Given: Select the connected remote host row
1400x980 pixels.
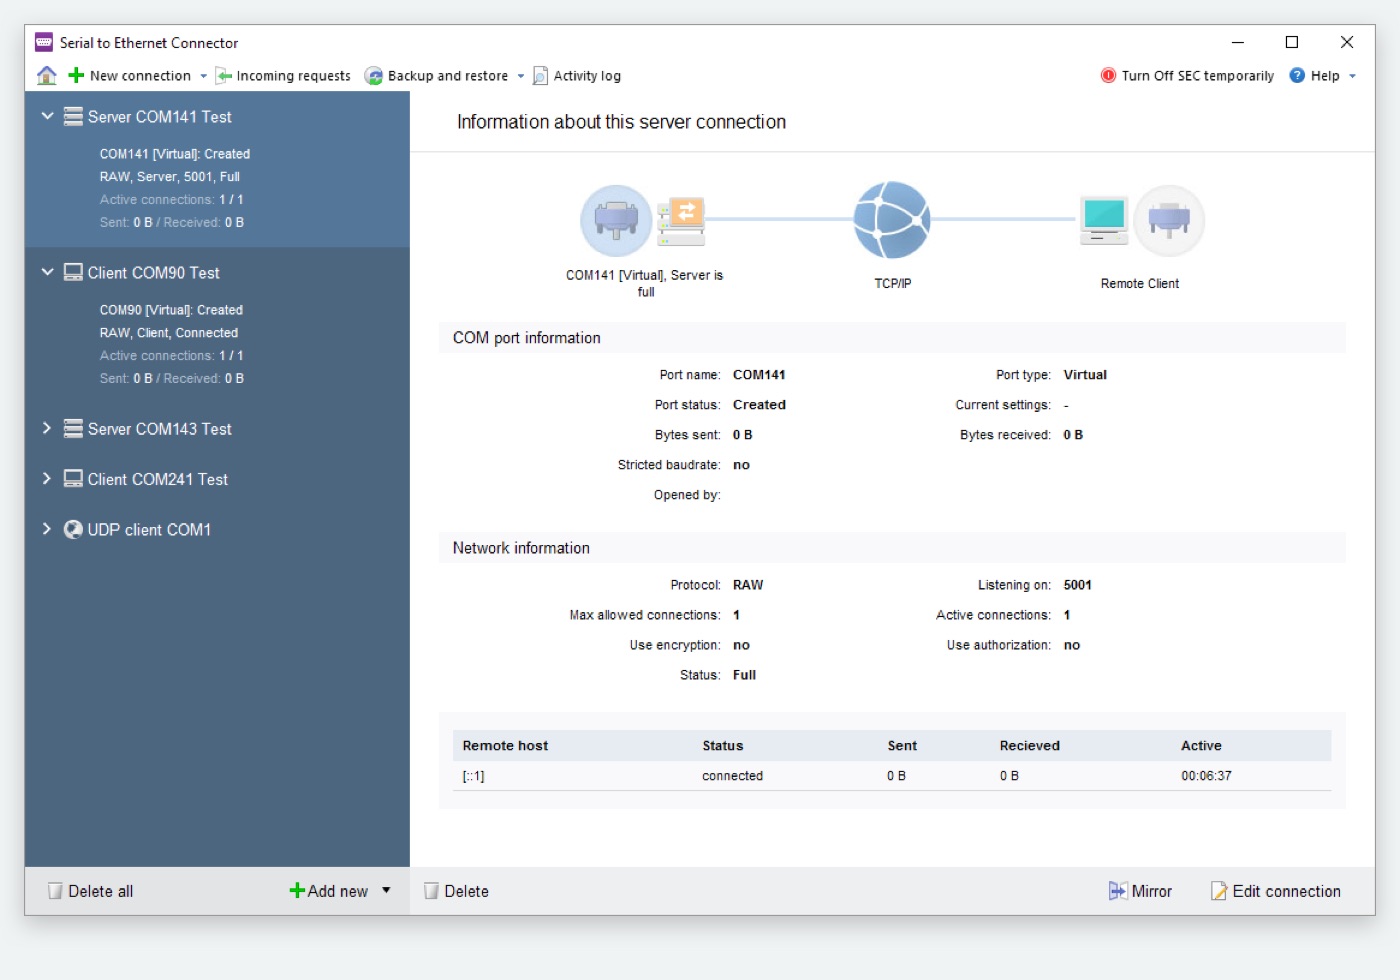Looking at the screenshot, I should click(x=891, y=776).
